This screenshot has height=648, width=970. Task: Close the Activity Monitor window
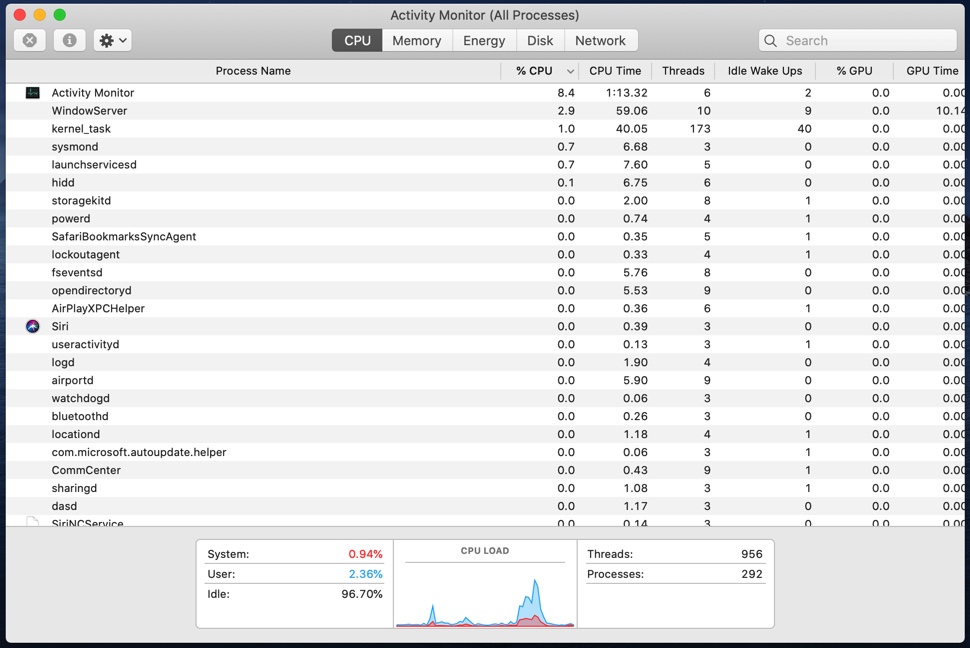pyautogui.click(x=20, y=15)
